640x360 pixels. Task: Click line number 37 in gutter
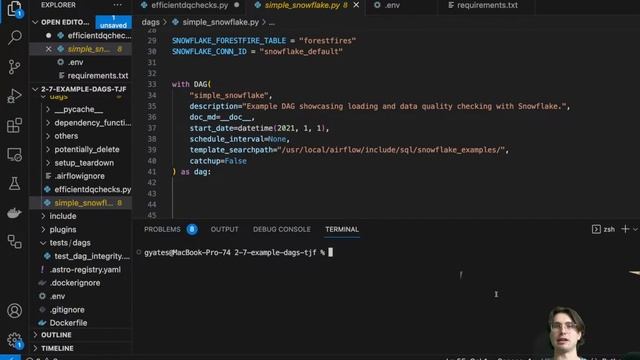(152, 128)
